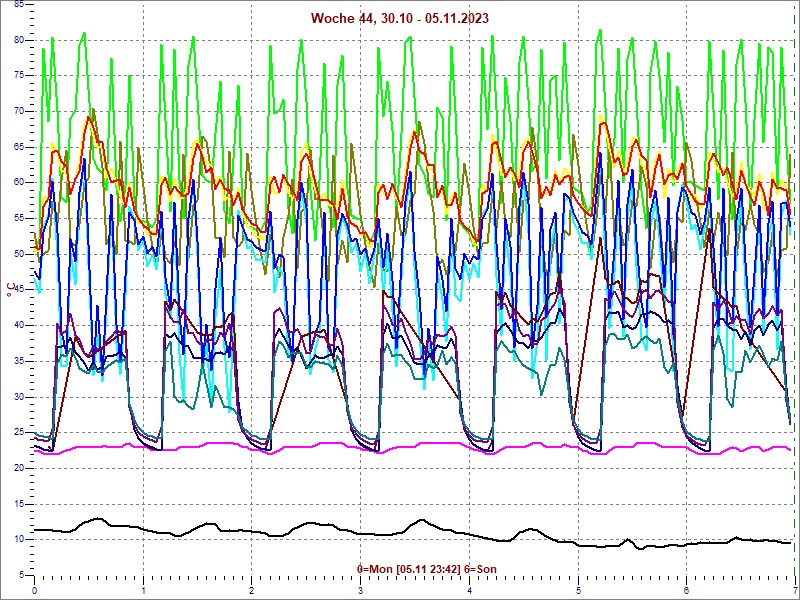Image resolution: width=800 pixels, height=600 pixels.
Task: Click the "80" label on the temperature axis
Action: pyautogui.click(x=18, y=40)
